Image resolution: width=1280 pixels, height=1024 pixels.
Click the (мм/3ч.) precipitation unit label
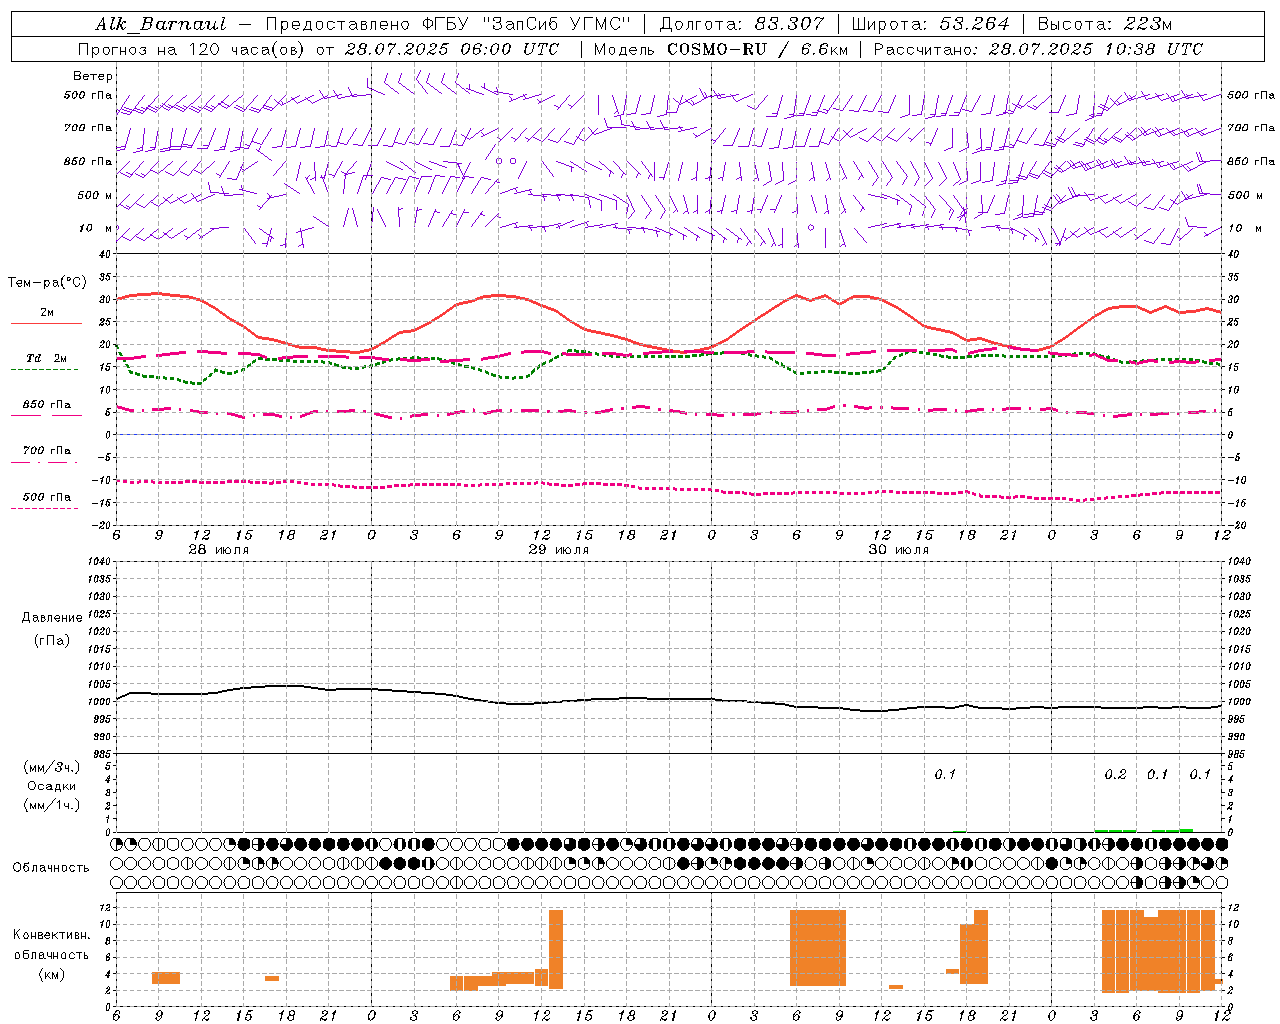pos(52,767)
